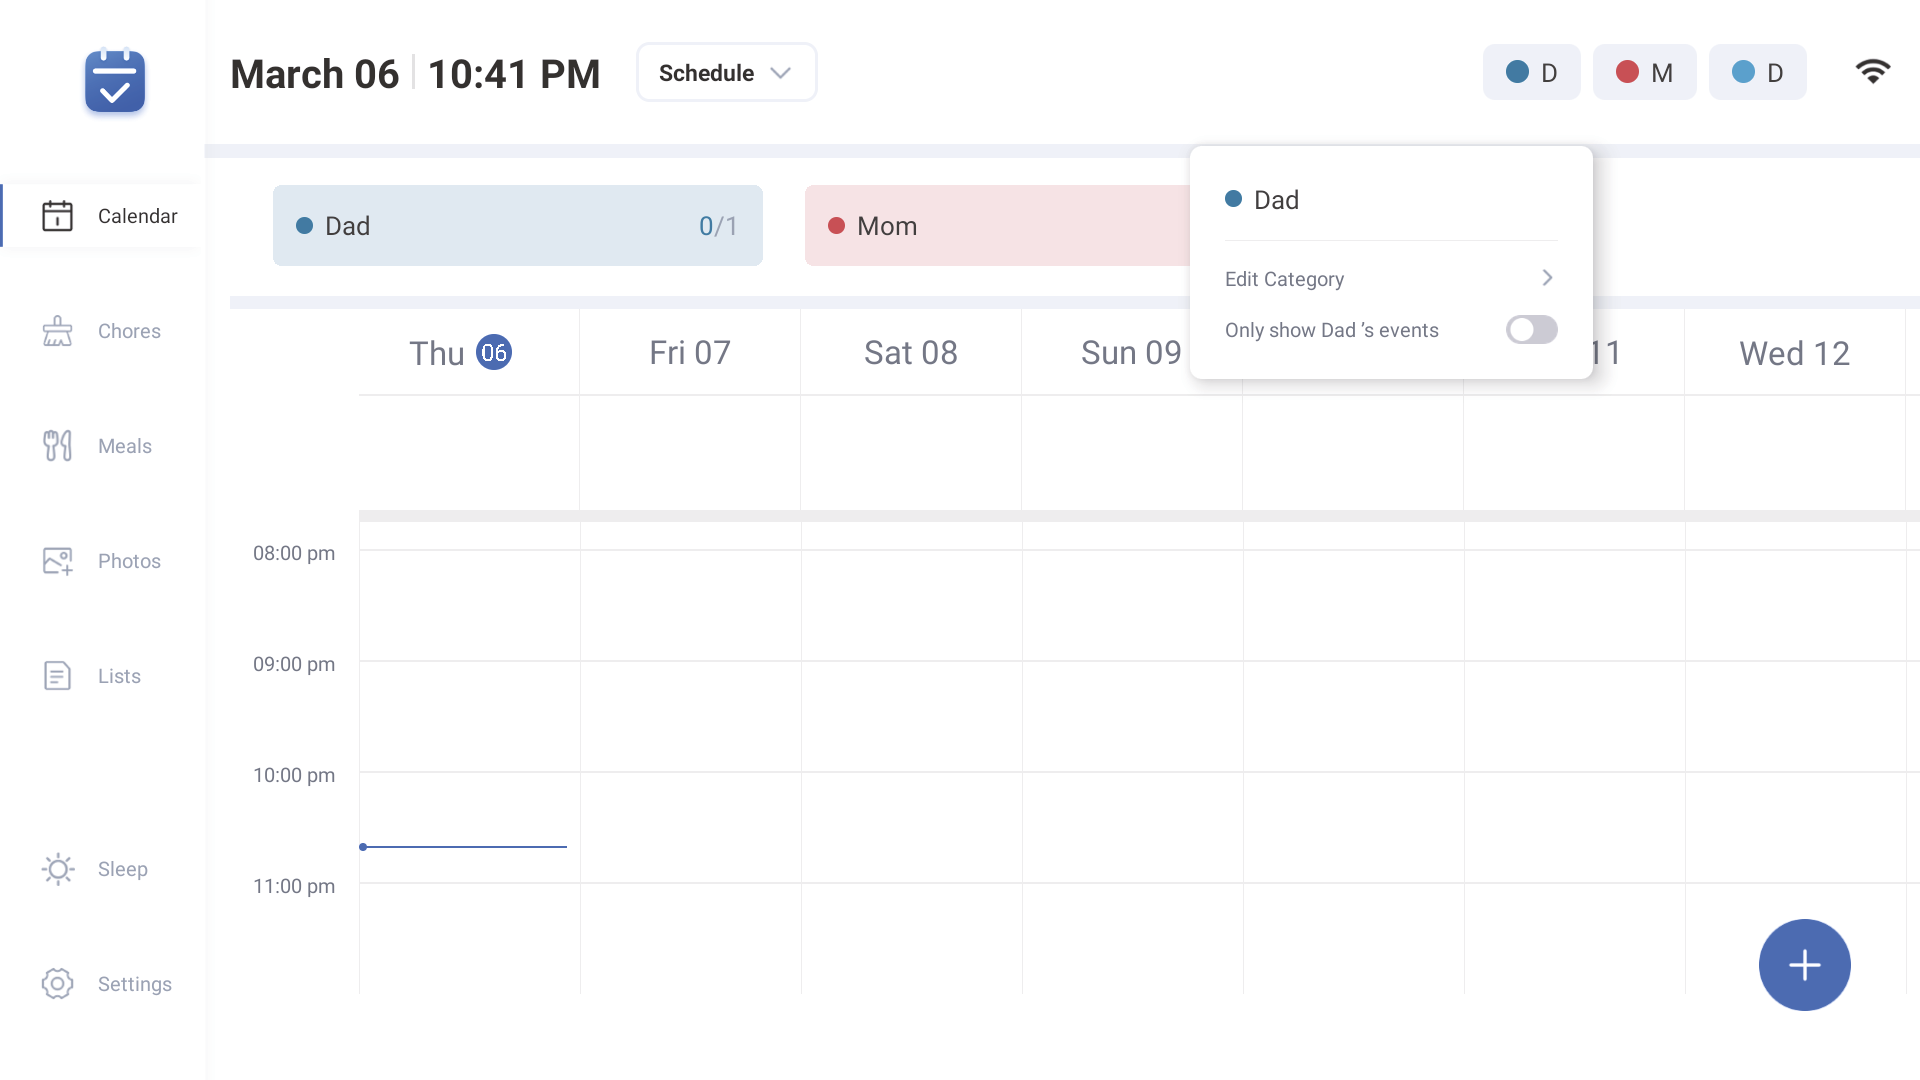Click the calendar app logo icon
1920x1080 pixels.
[x=115, y=80]
